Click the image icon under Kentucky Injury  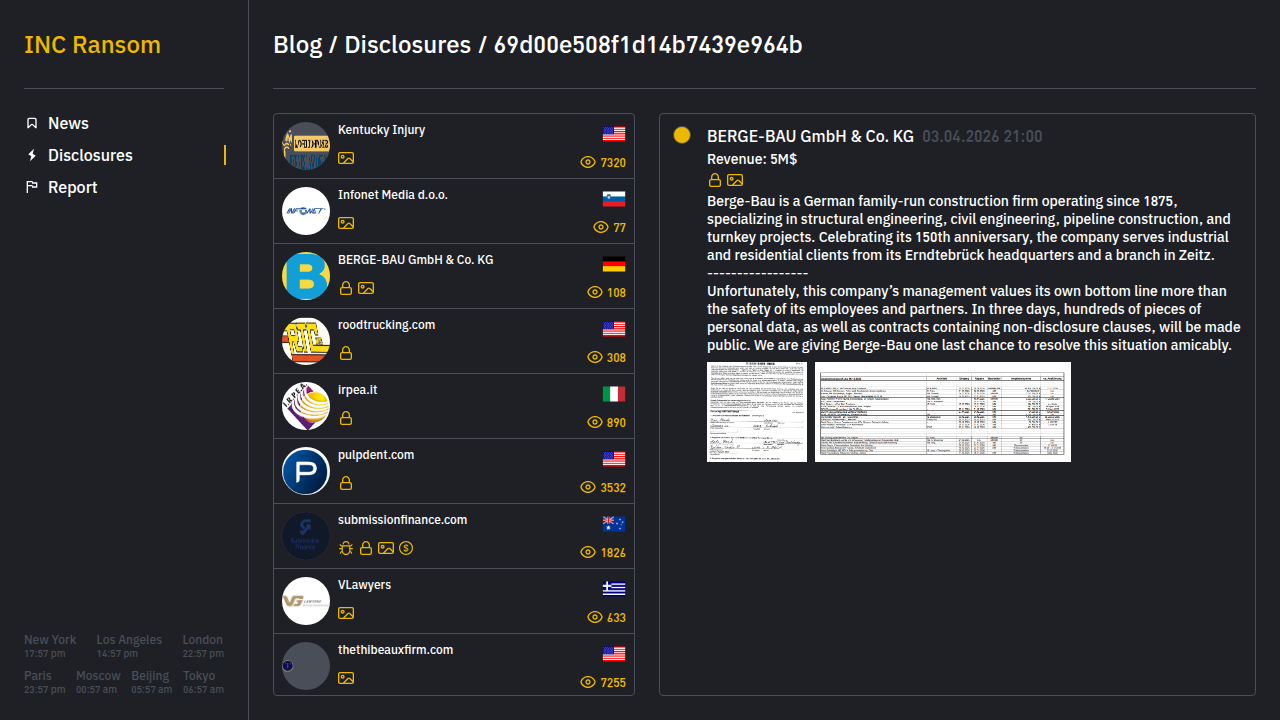point(346,158)
